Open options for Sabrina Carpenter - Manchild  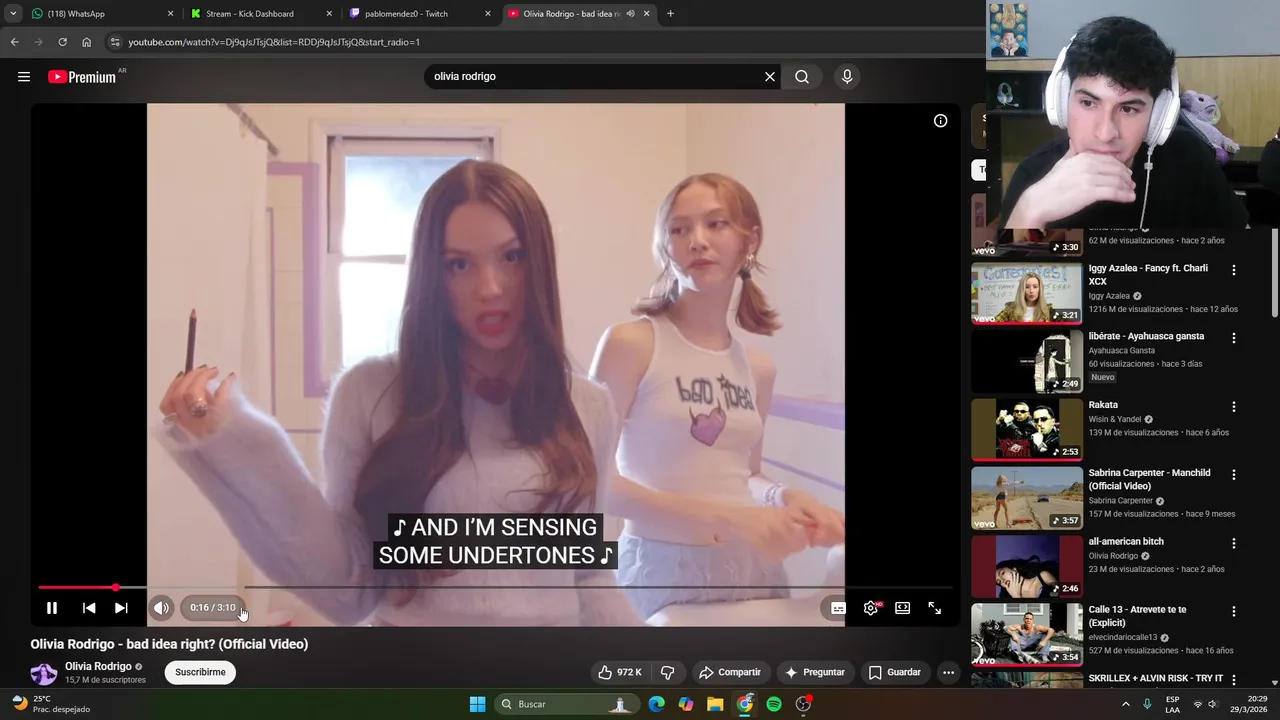pyautogui.click(x=1233, y=475)
